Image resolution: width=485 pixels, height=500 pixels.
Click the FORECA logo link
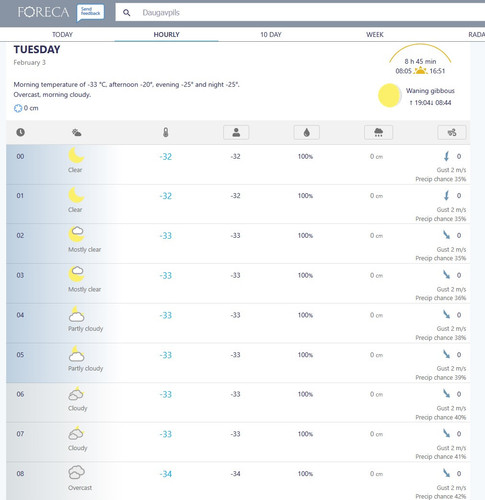point(43,12)
